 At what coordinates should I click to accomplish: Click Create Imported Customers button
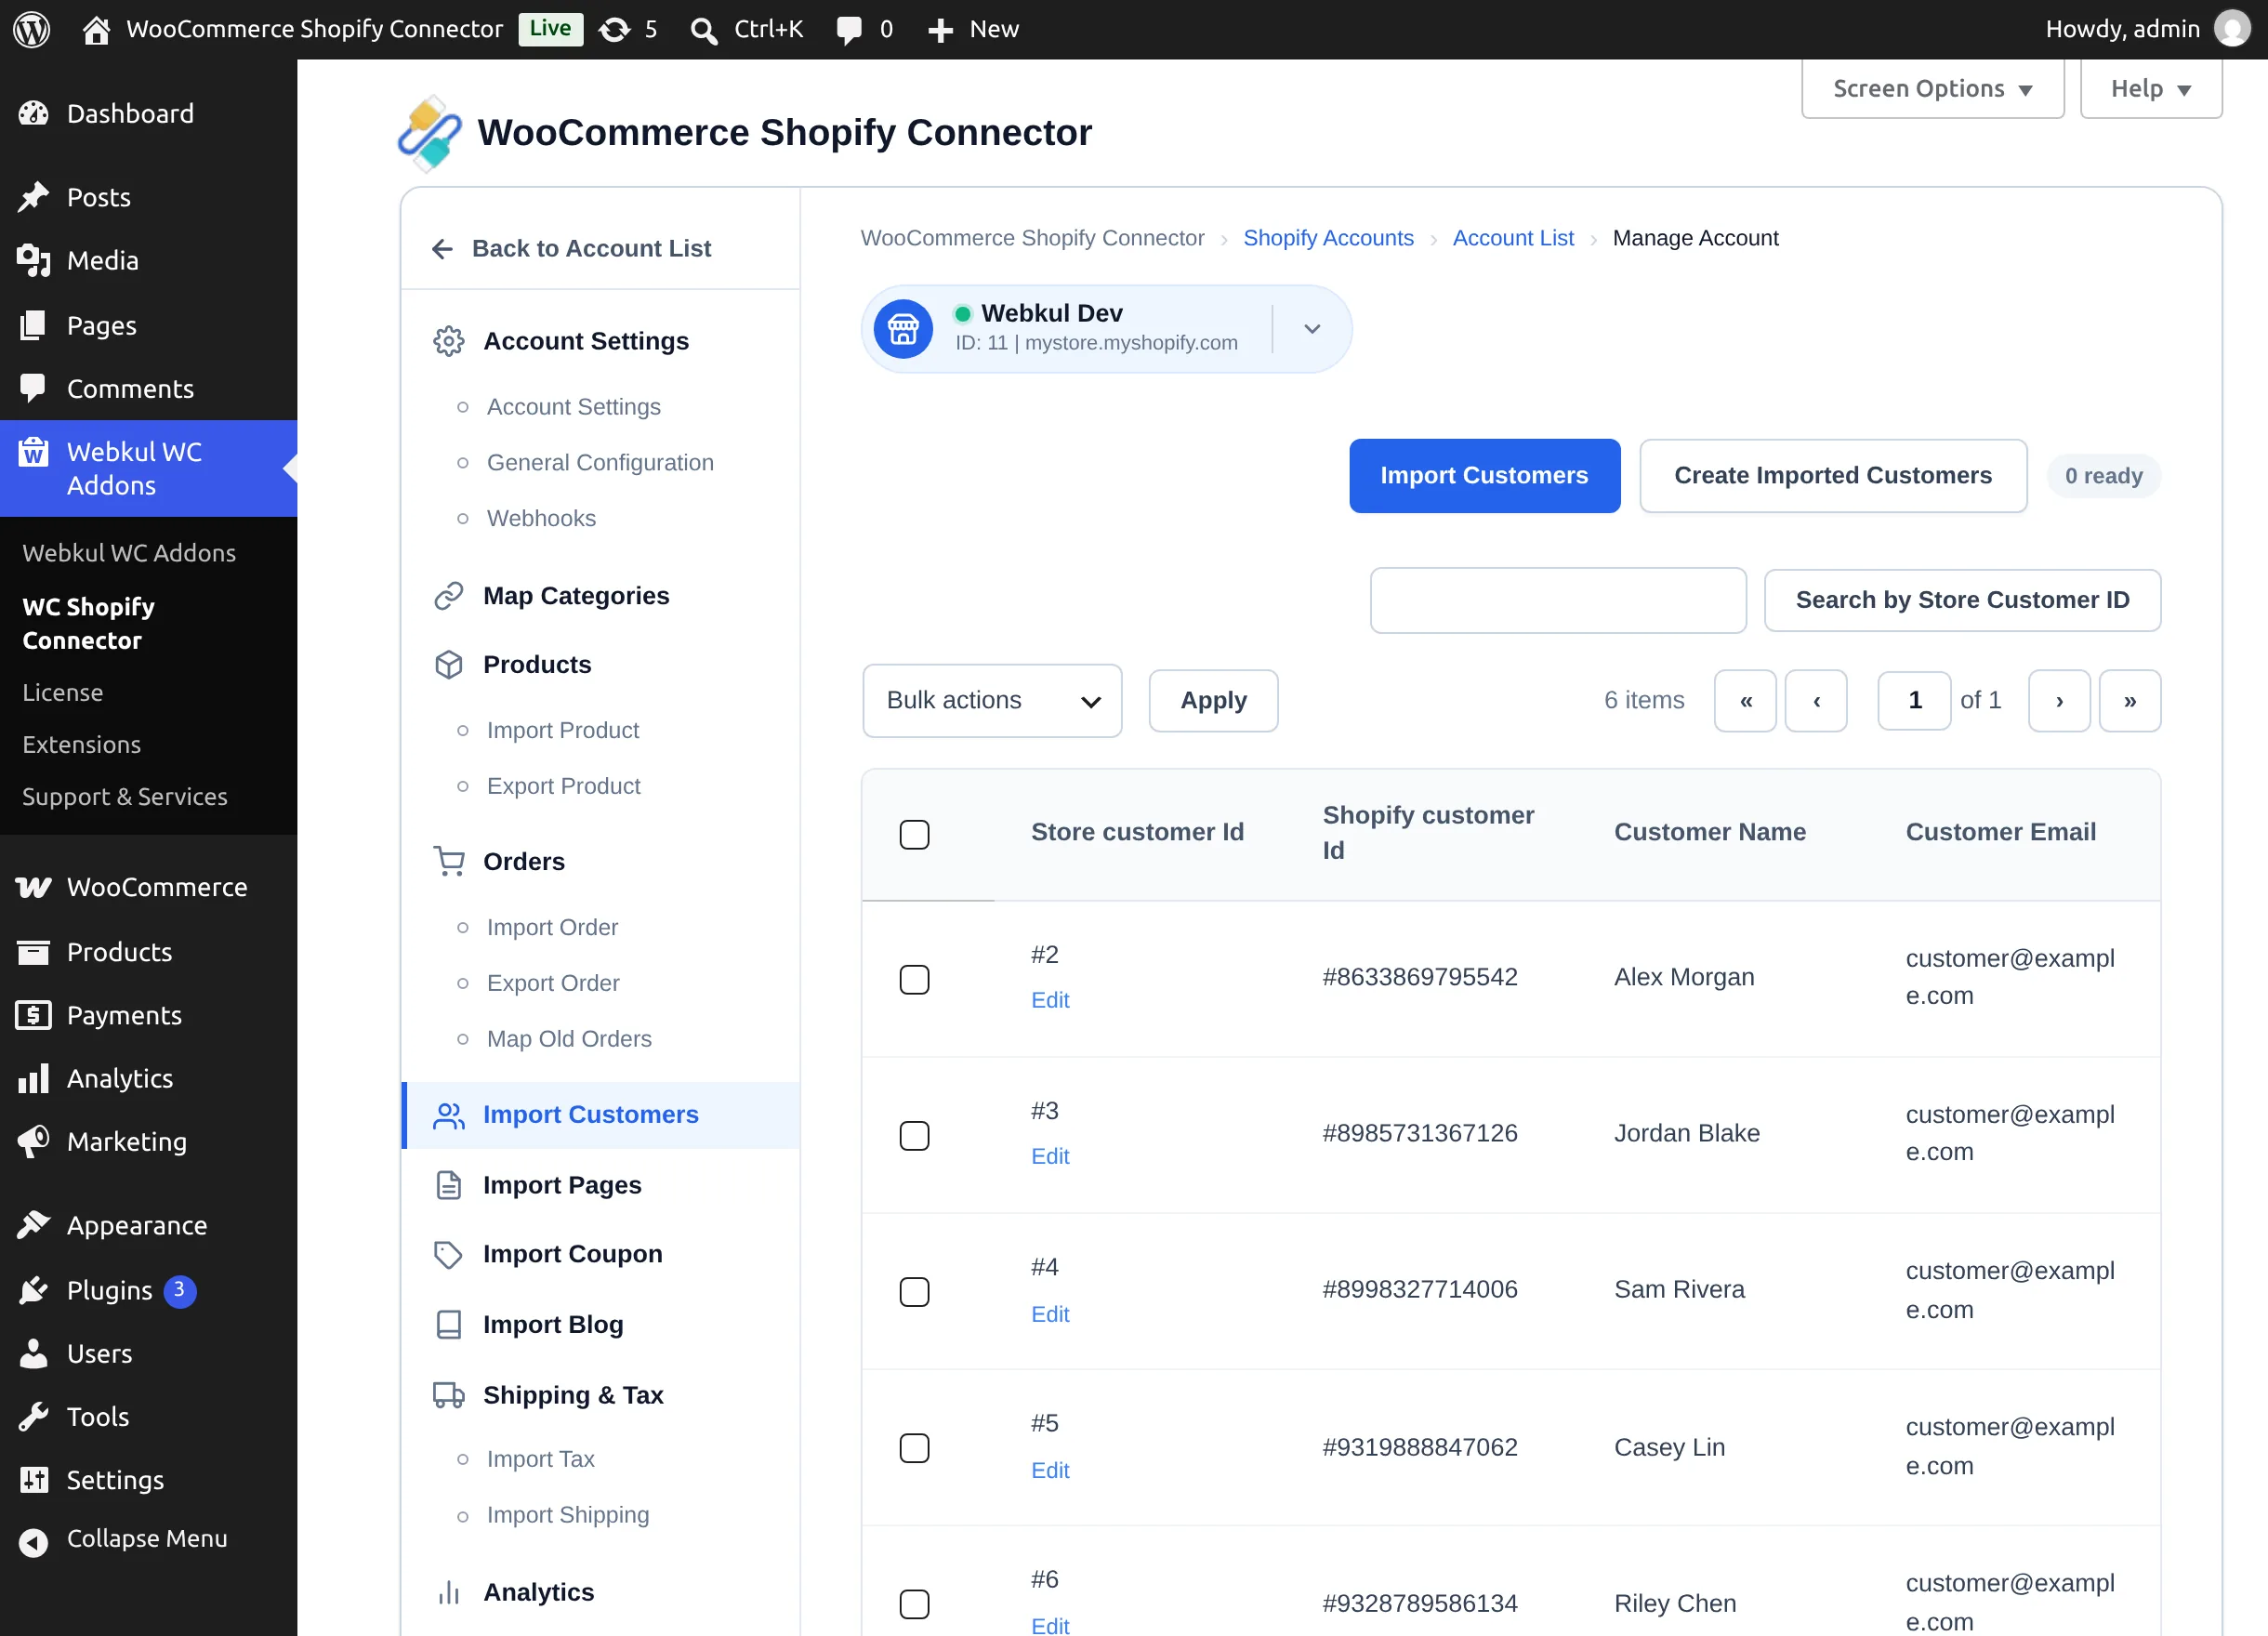(x=1832, y=475)
